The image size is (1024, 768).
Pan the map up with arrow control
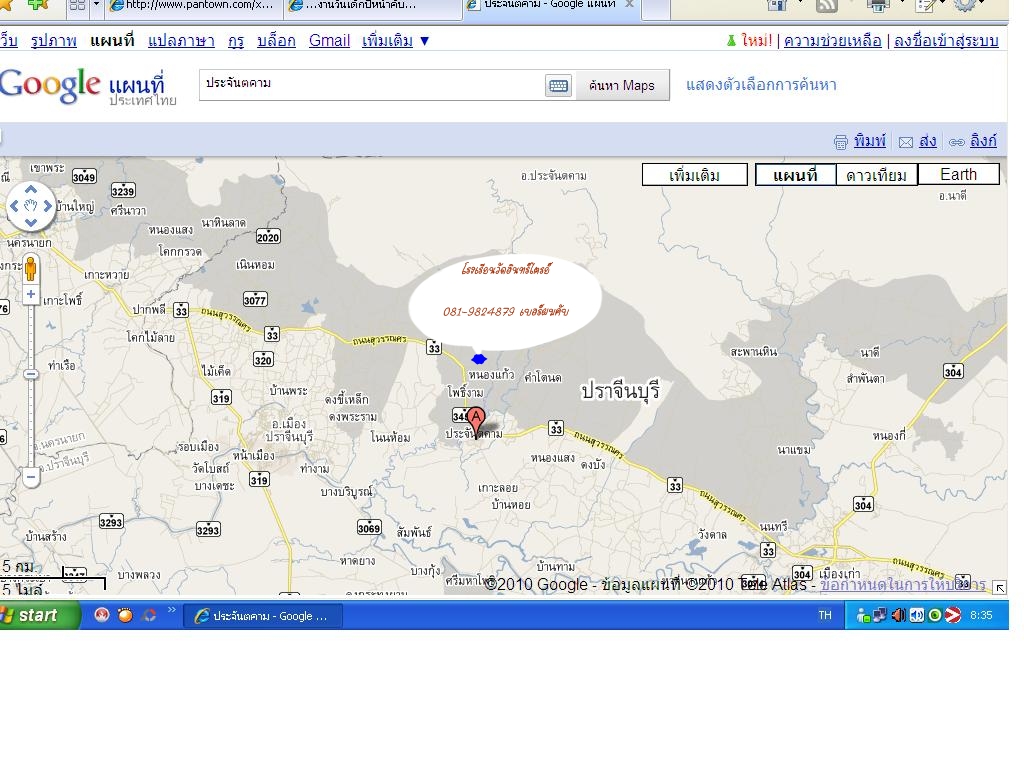[31, 189]
